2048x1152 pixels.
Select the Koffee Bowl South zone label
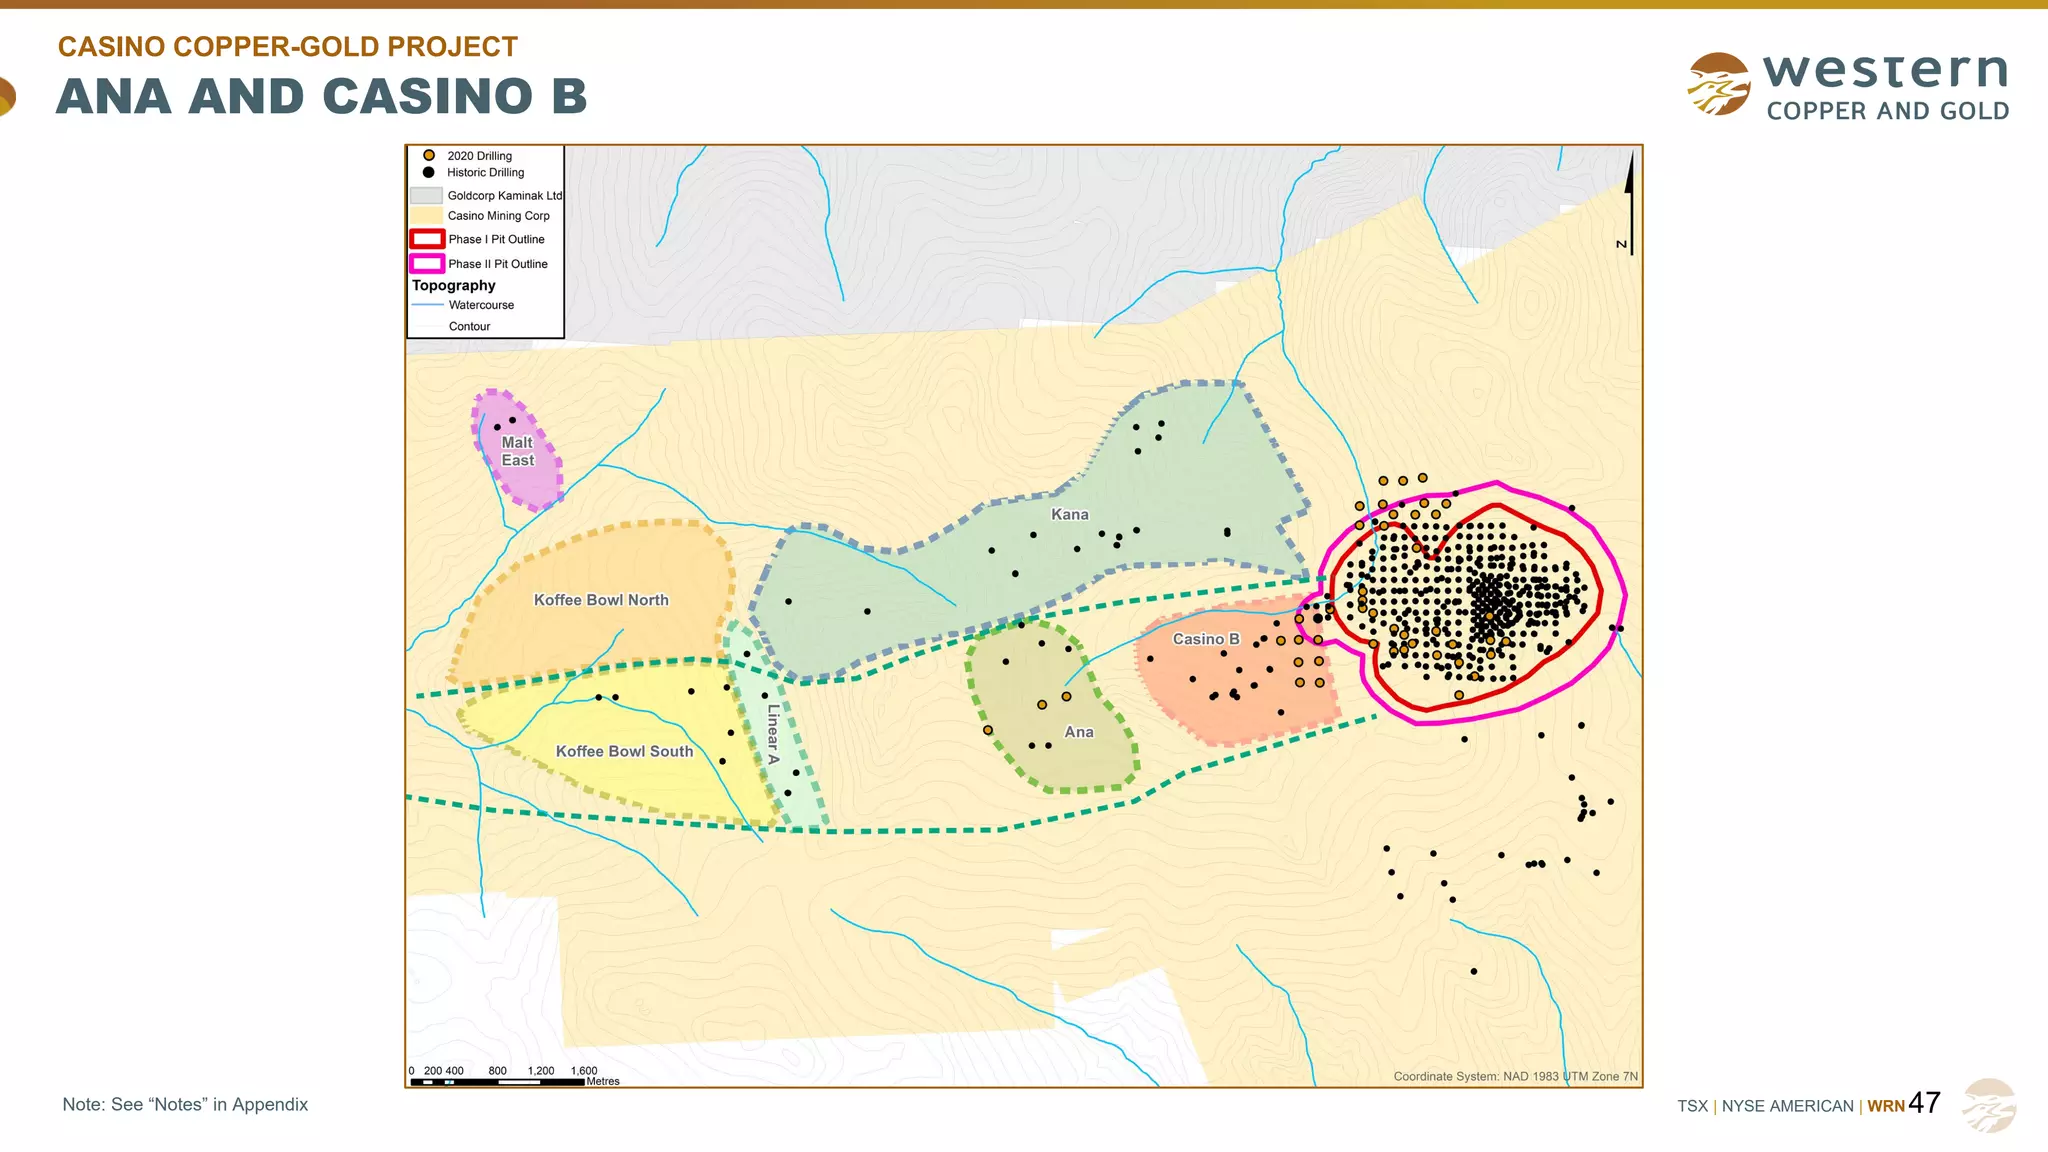[x=624, y=751]
